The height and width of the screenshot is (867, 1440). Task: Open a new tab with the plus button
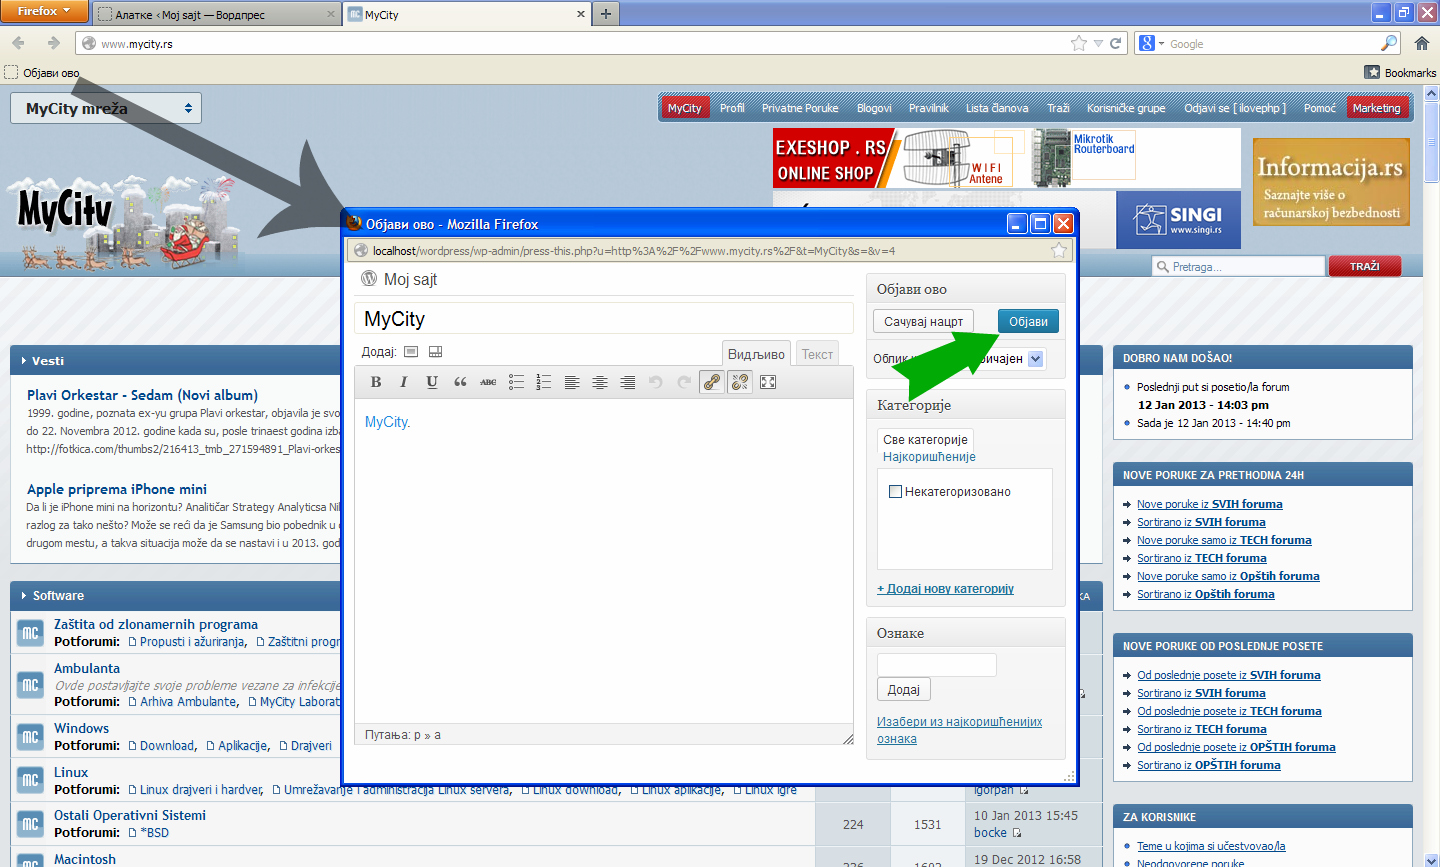[x=606, y=14]
